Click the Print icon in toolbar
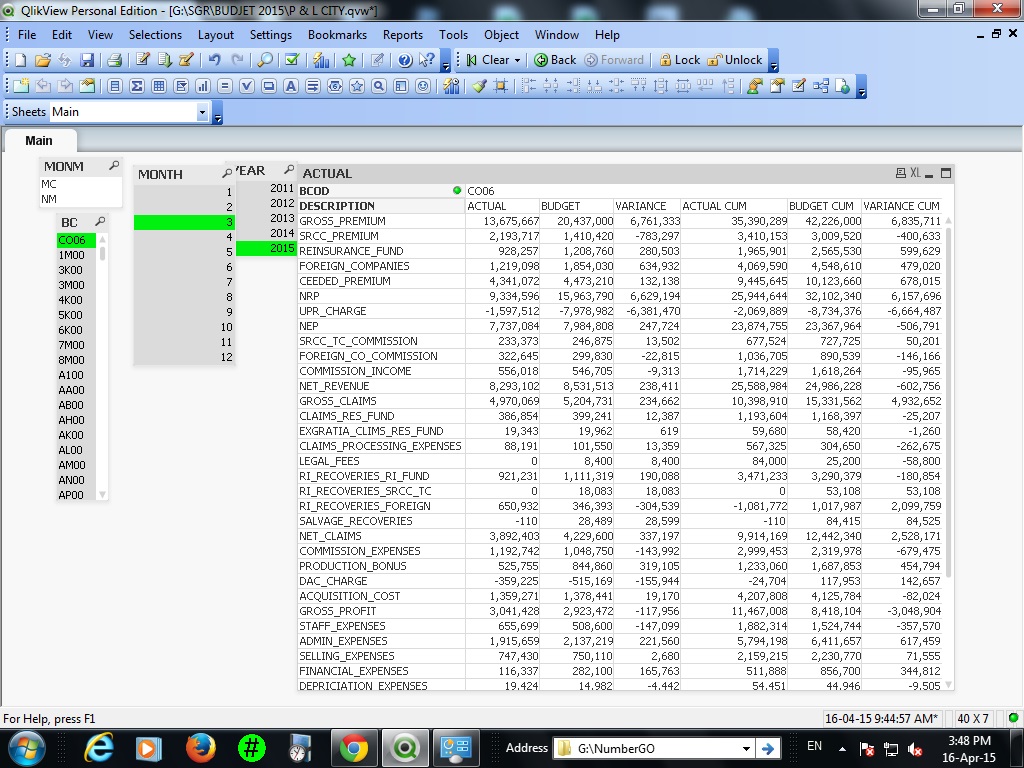 point(115,60)
